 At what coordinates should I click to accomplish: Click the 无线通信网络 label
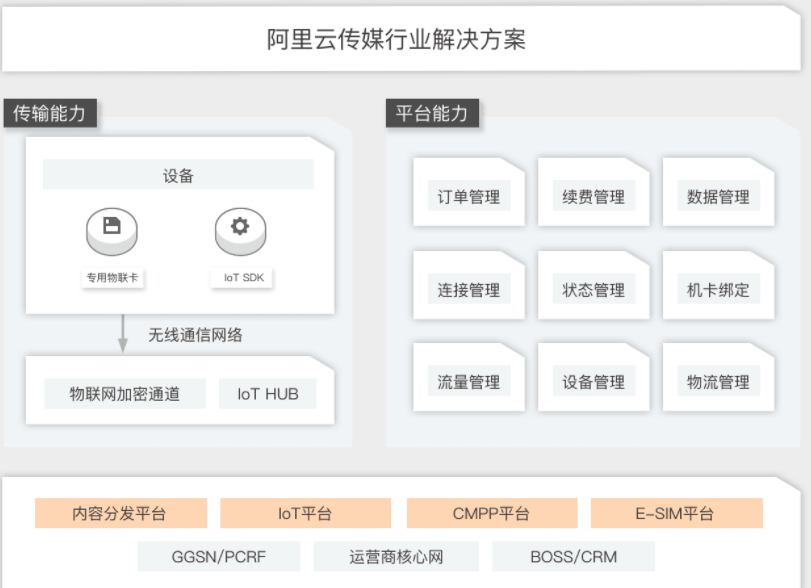pos(195,335)
